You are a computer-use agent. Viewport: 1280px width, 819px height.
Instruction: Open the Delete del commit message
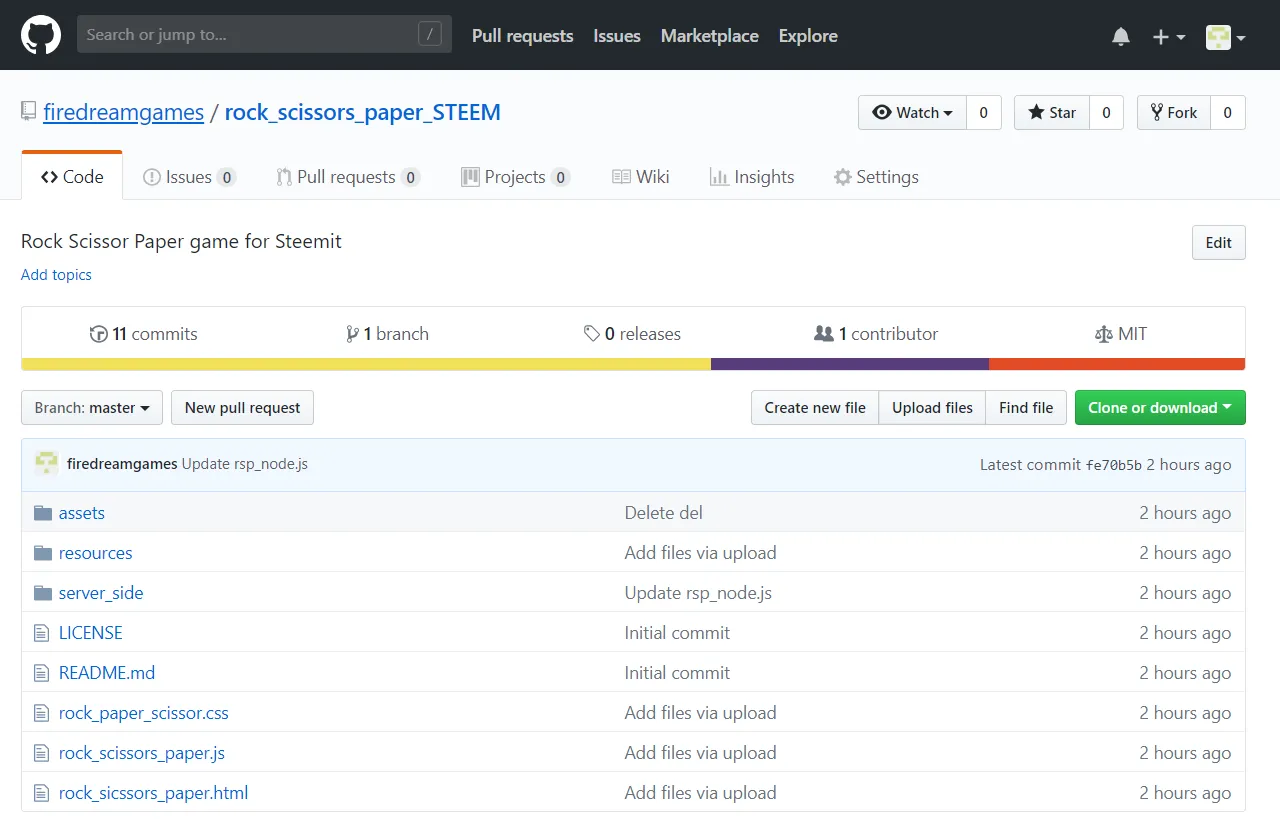(x=664, y=513)
